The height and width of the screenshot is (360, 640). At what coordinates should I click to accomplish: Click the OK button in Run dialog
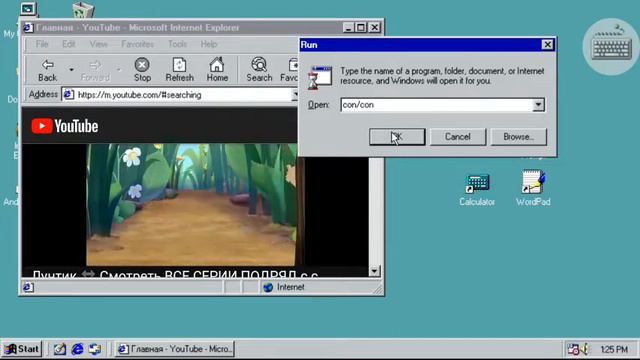[397, 137]
